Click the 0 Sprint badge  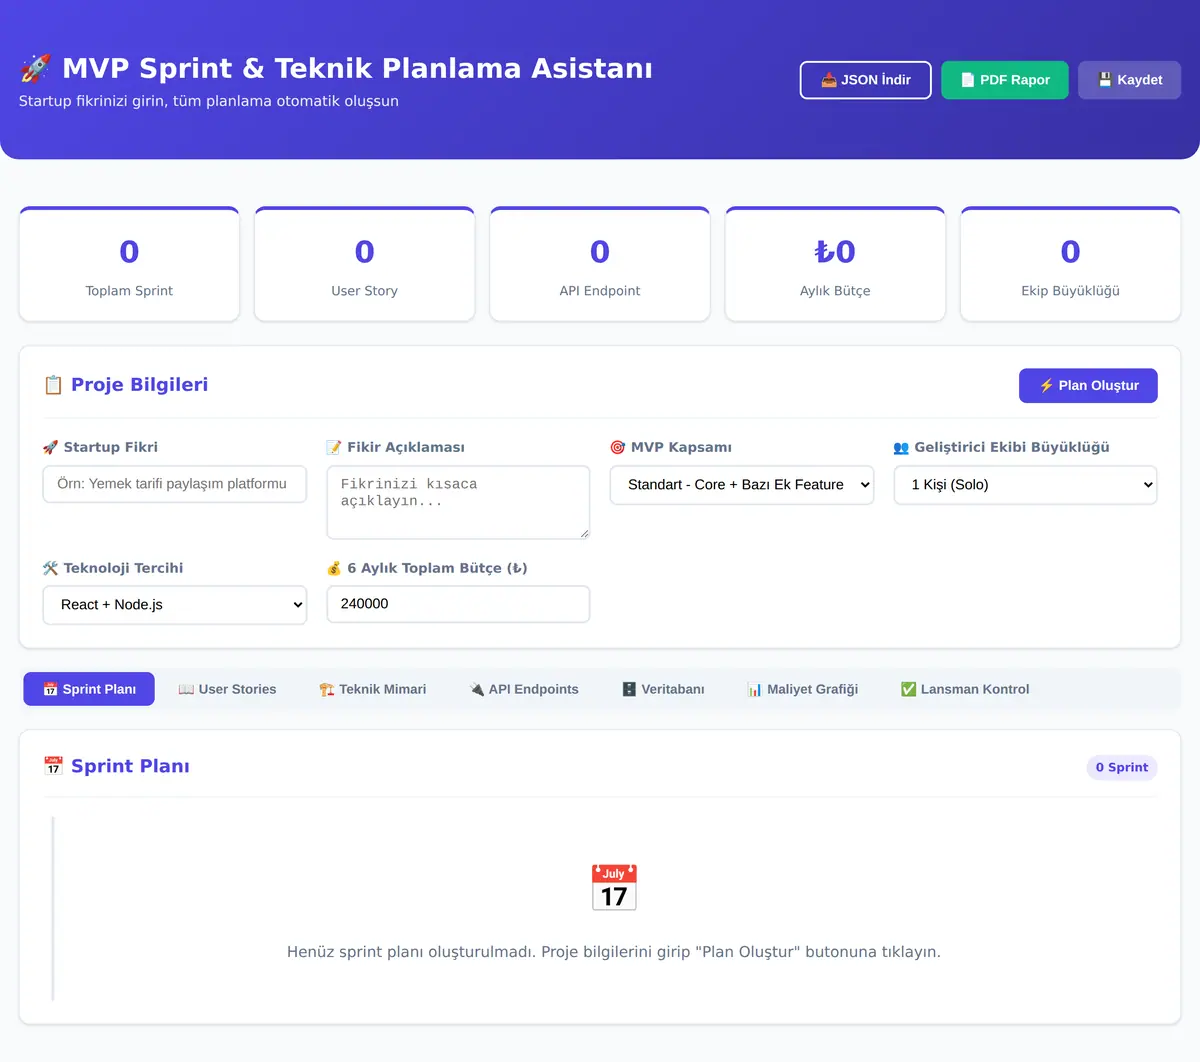point(1122,767)
